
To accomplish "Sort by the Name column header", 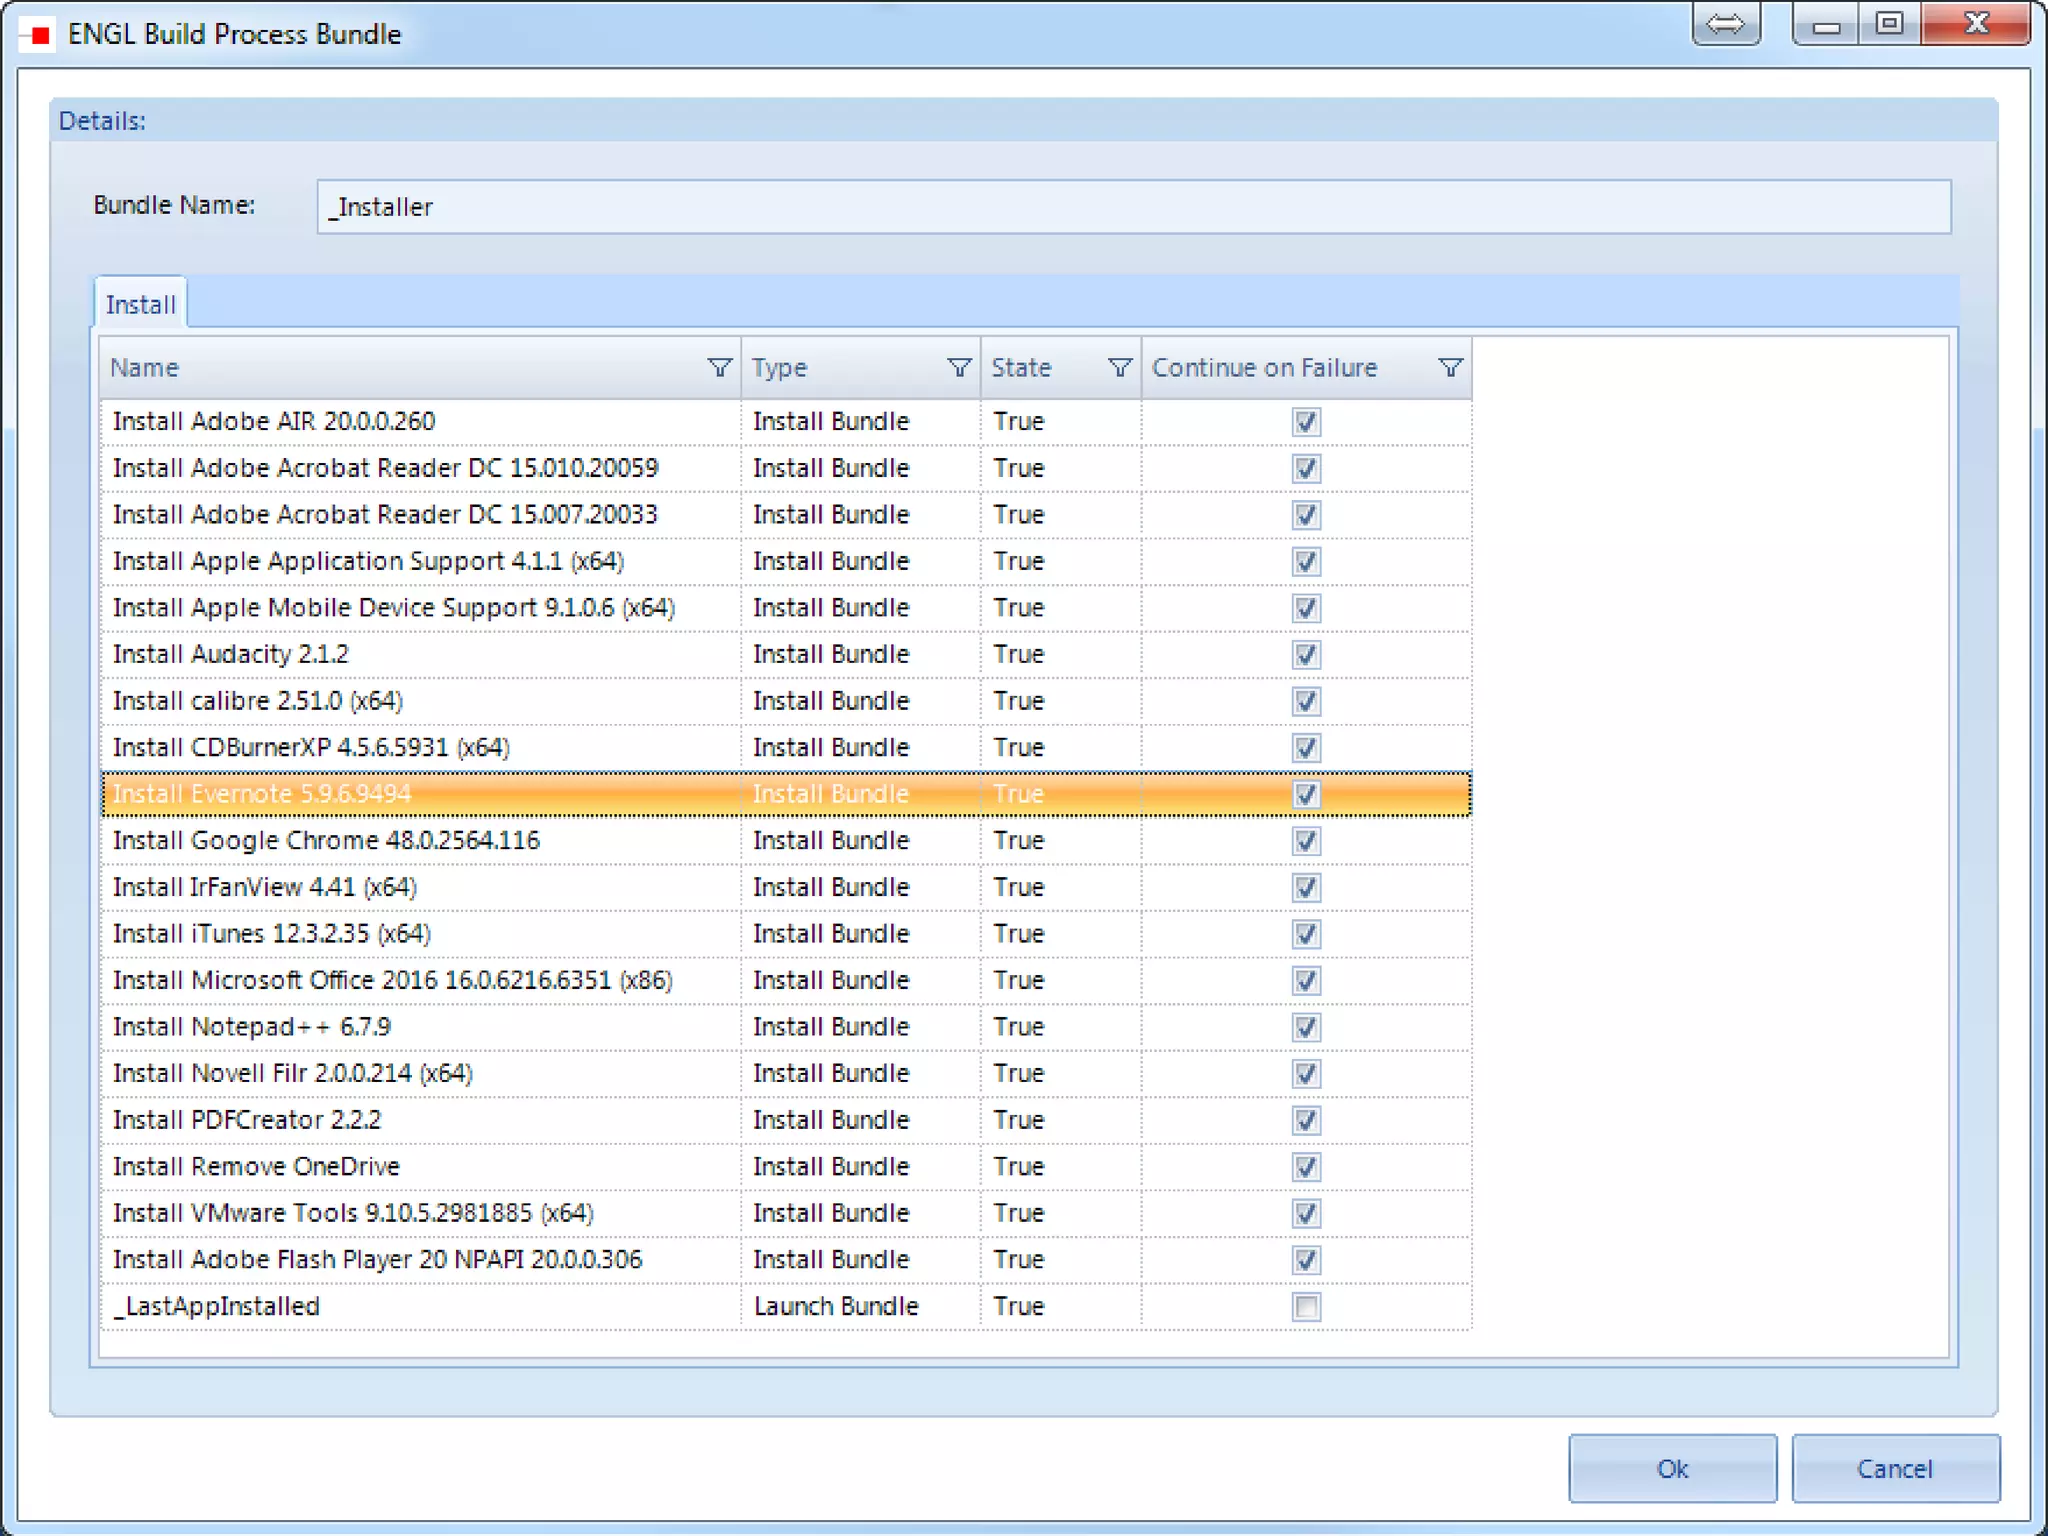I will point(420,367).
